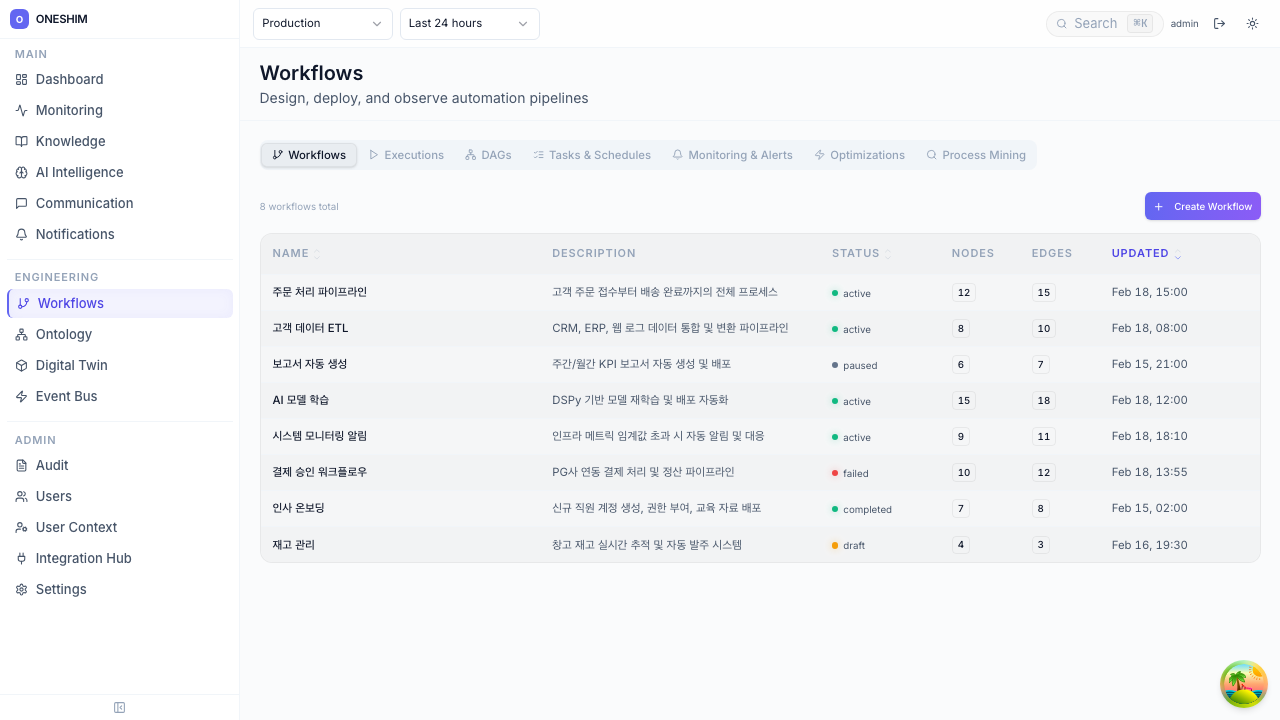Toggle sort order on the UPDATED column
The image size is (1280, 720).
(x=1178, y=253)
